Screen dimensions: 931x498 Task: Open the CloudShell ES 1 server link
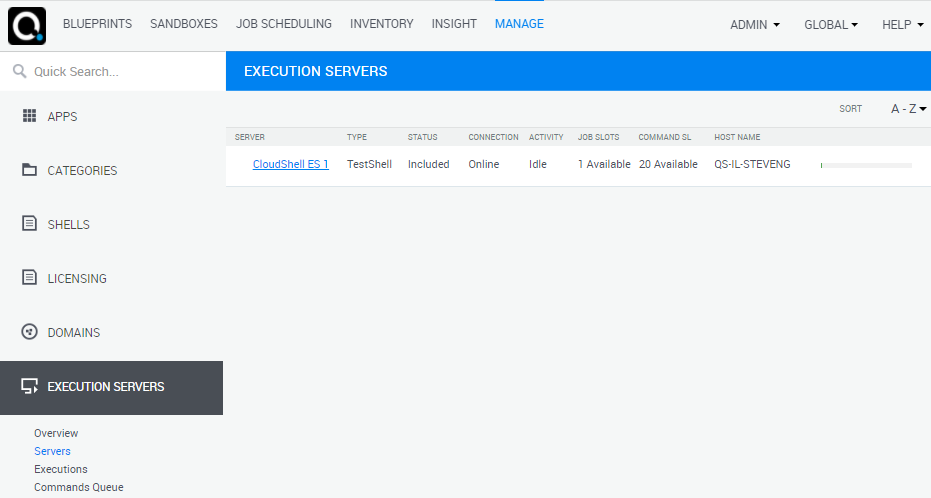coord(290,164)
